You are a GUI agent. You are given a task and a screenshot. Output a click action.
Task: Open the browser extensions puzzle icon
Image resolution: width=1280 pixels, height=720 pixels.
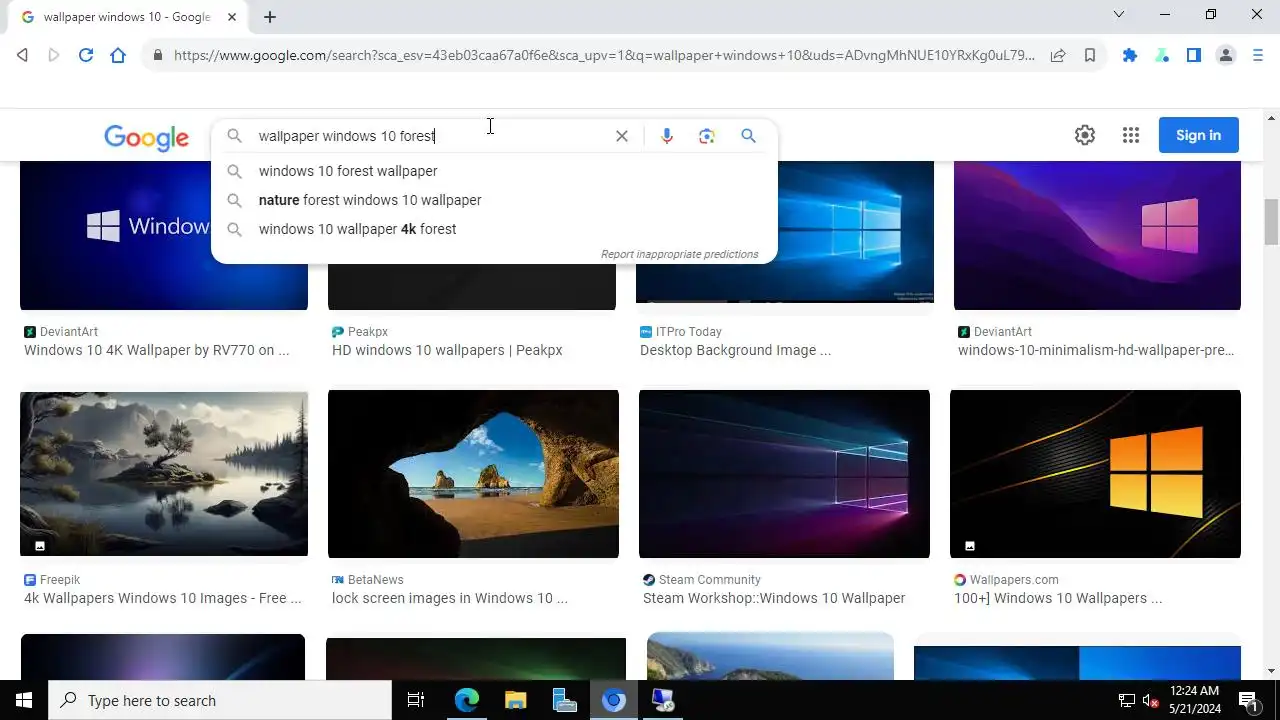click(x=1130, y=56)
